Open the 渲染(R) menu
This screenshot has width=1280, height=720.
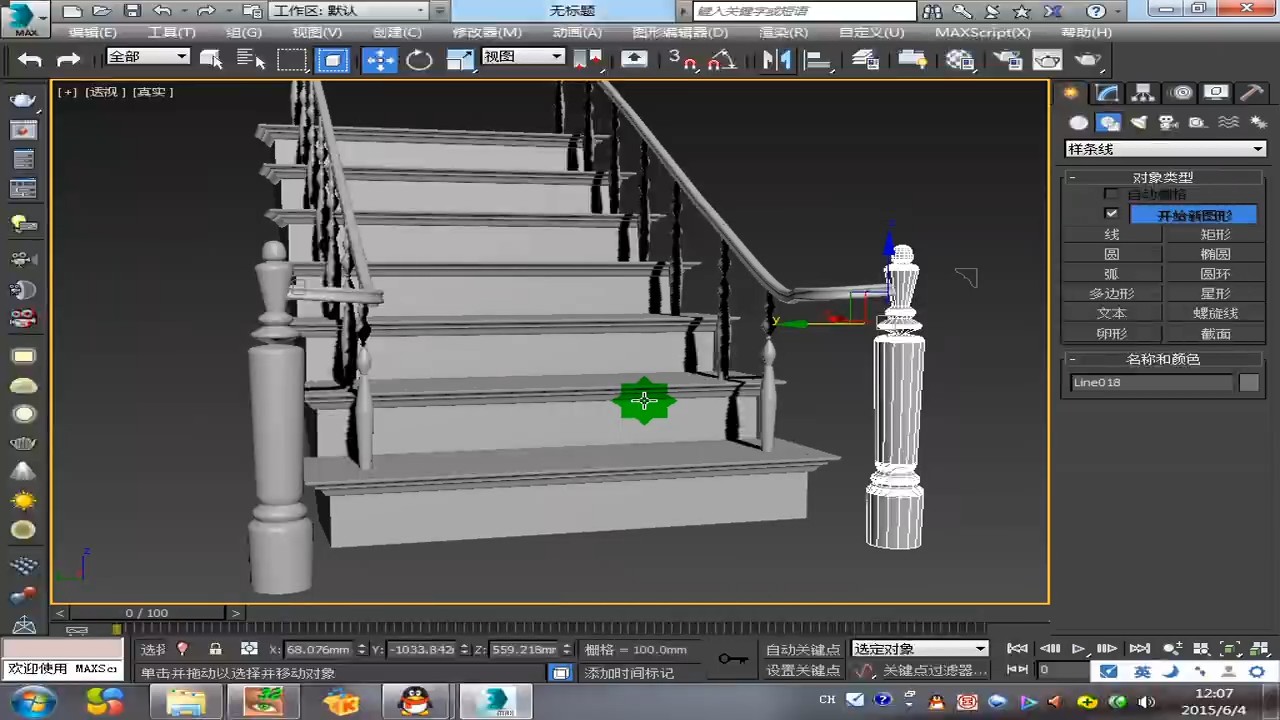click(x=783, y=32)
